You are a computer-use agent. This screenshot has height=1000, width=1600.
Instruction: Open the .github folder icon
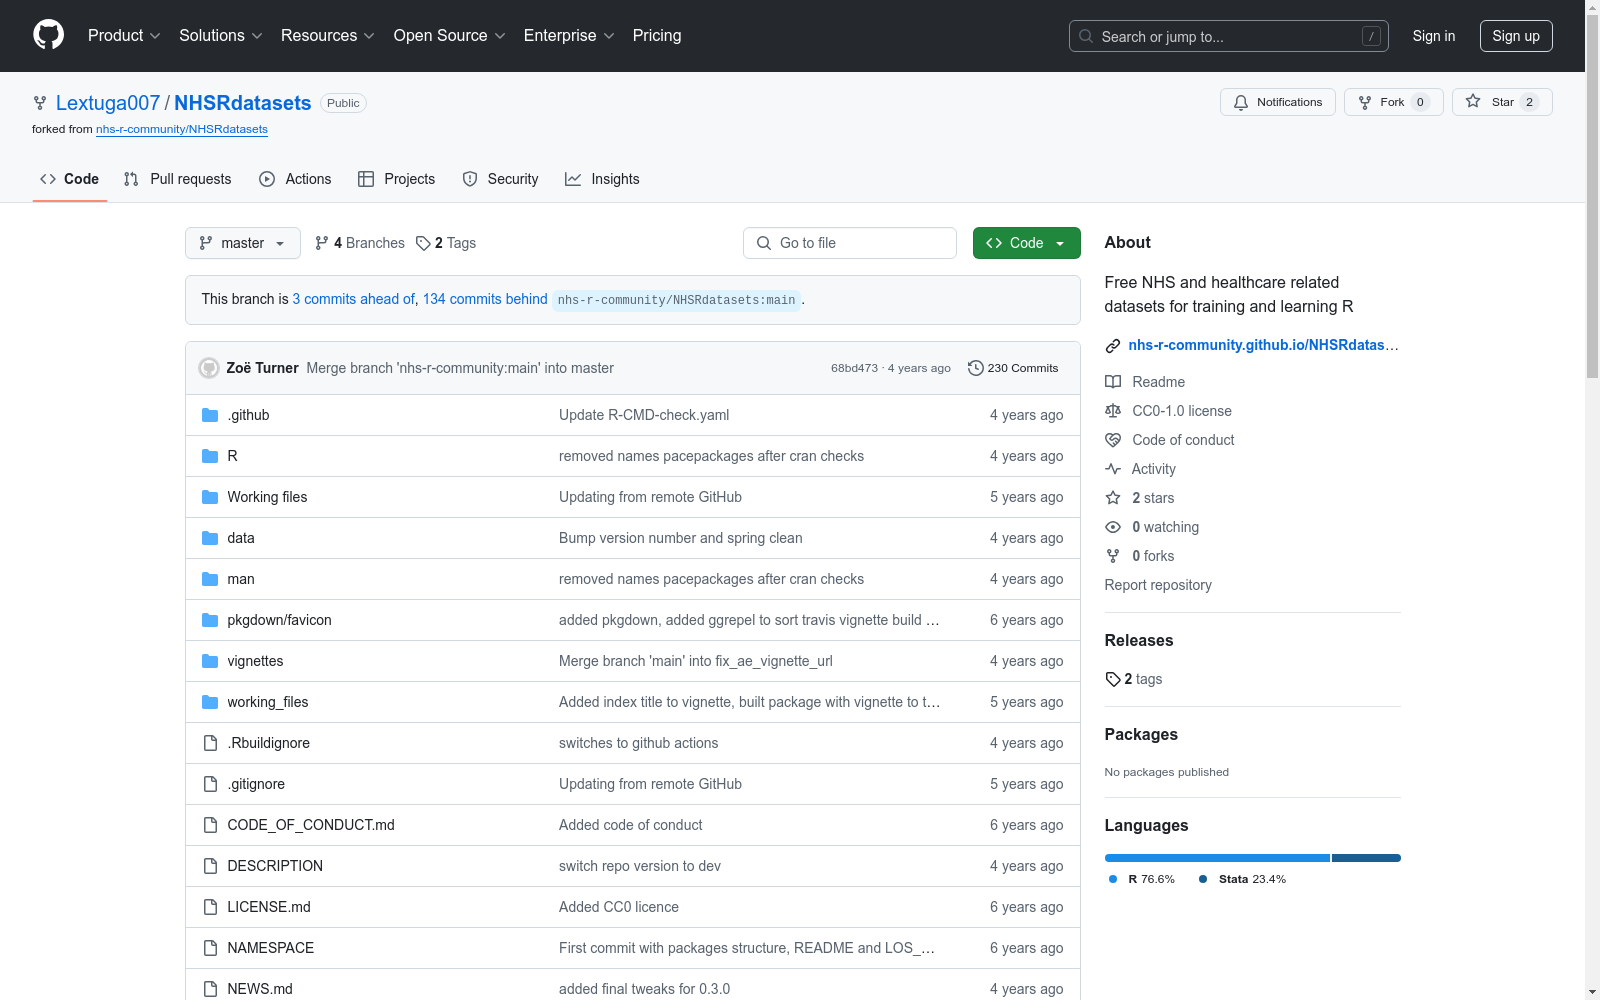click(210, 415)
